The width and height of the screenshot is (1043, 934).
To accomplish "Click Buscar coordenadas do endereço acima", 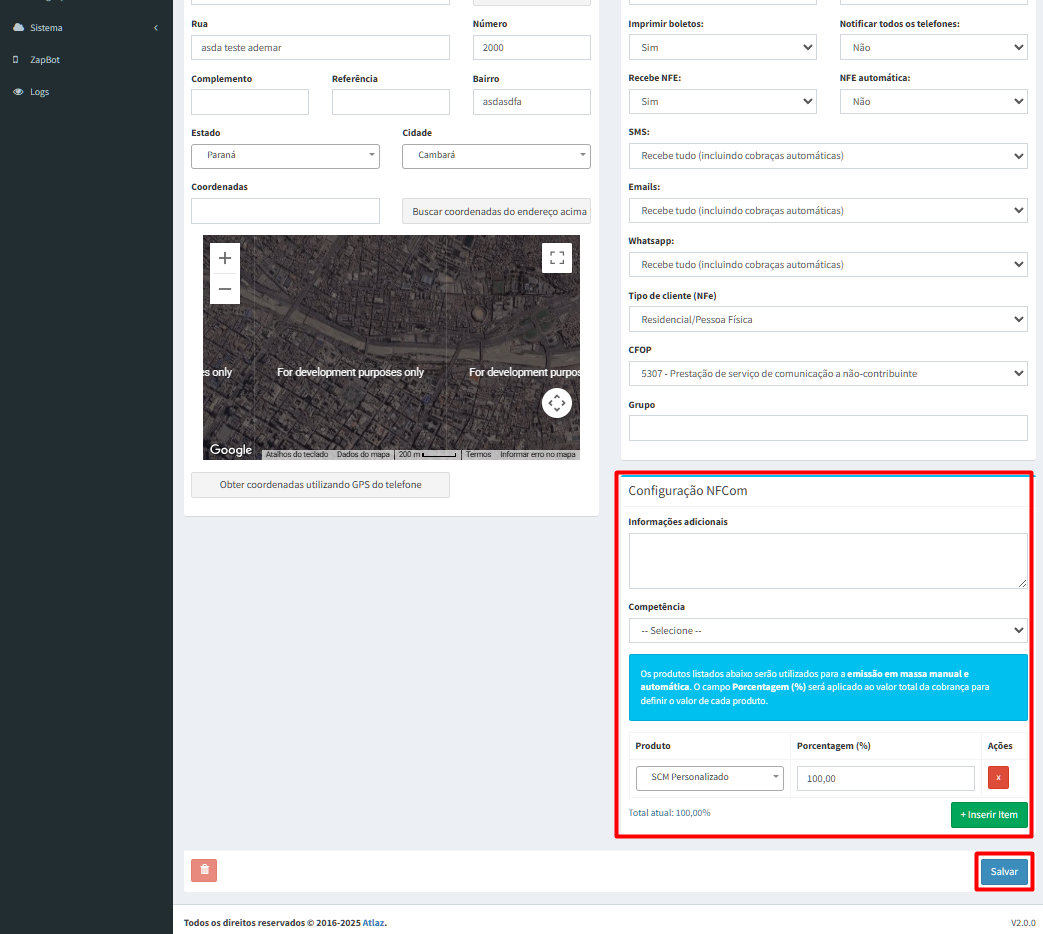I will point(496,212).
